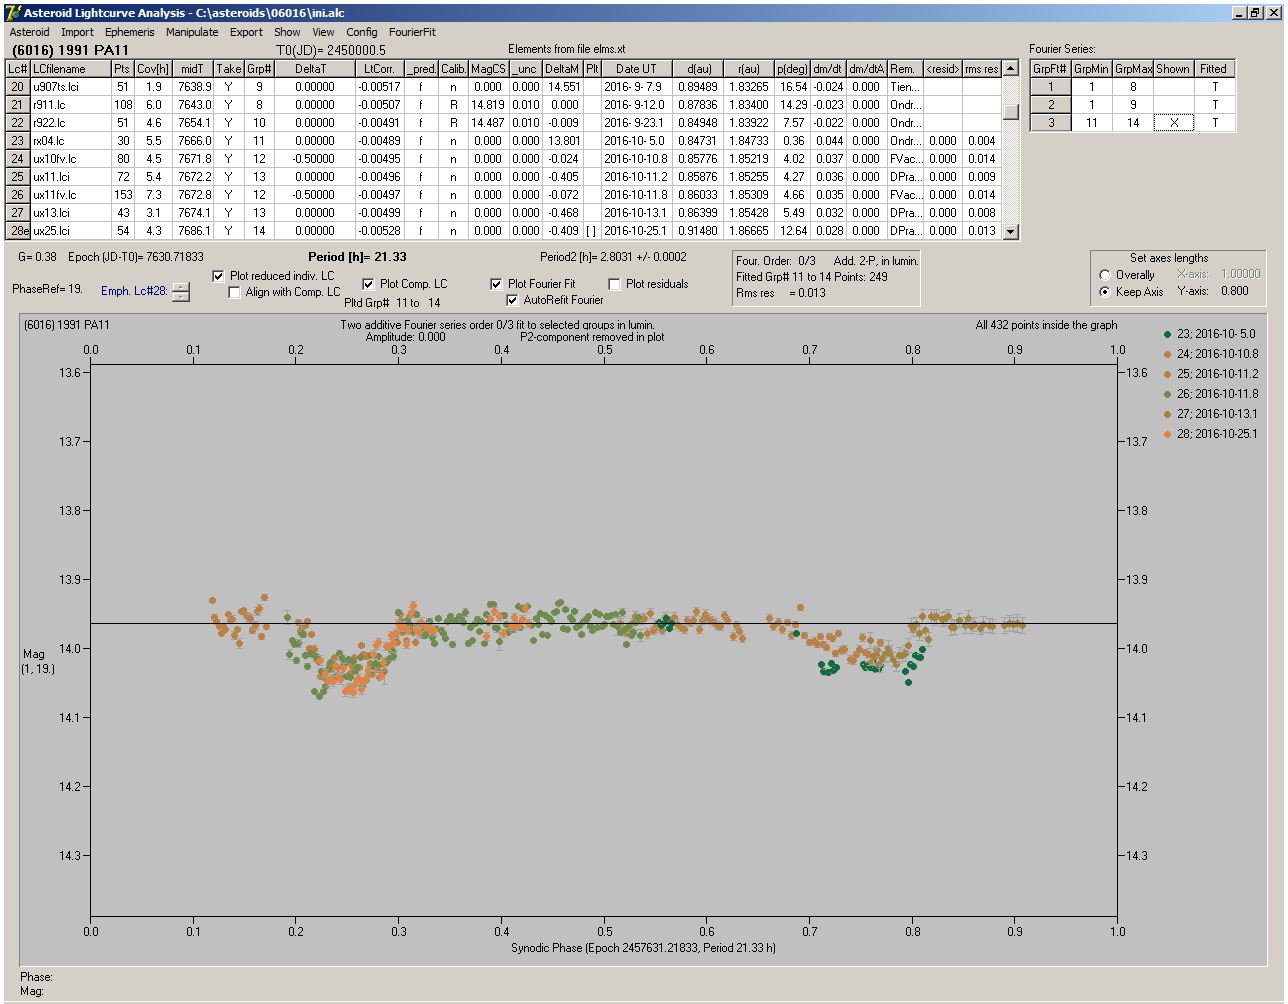
Task: Click Fourier Series group row 2 header
Action: tap(1051, 105)
